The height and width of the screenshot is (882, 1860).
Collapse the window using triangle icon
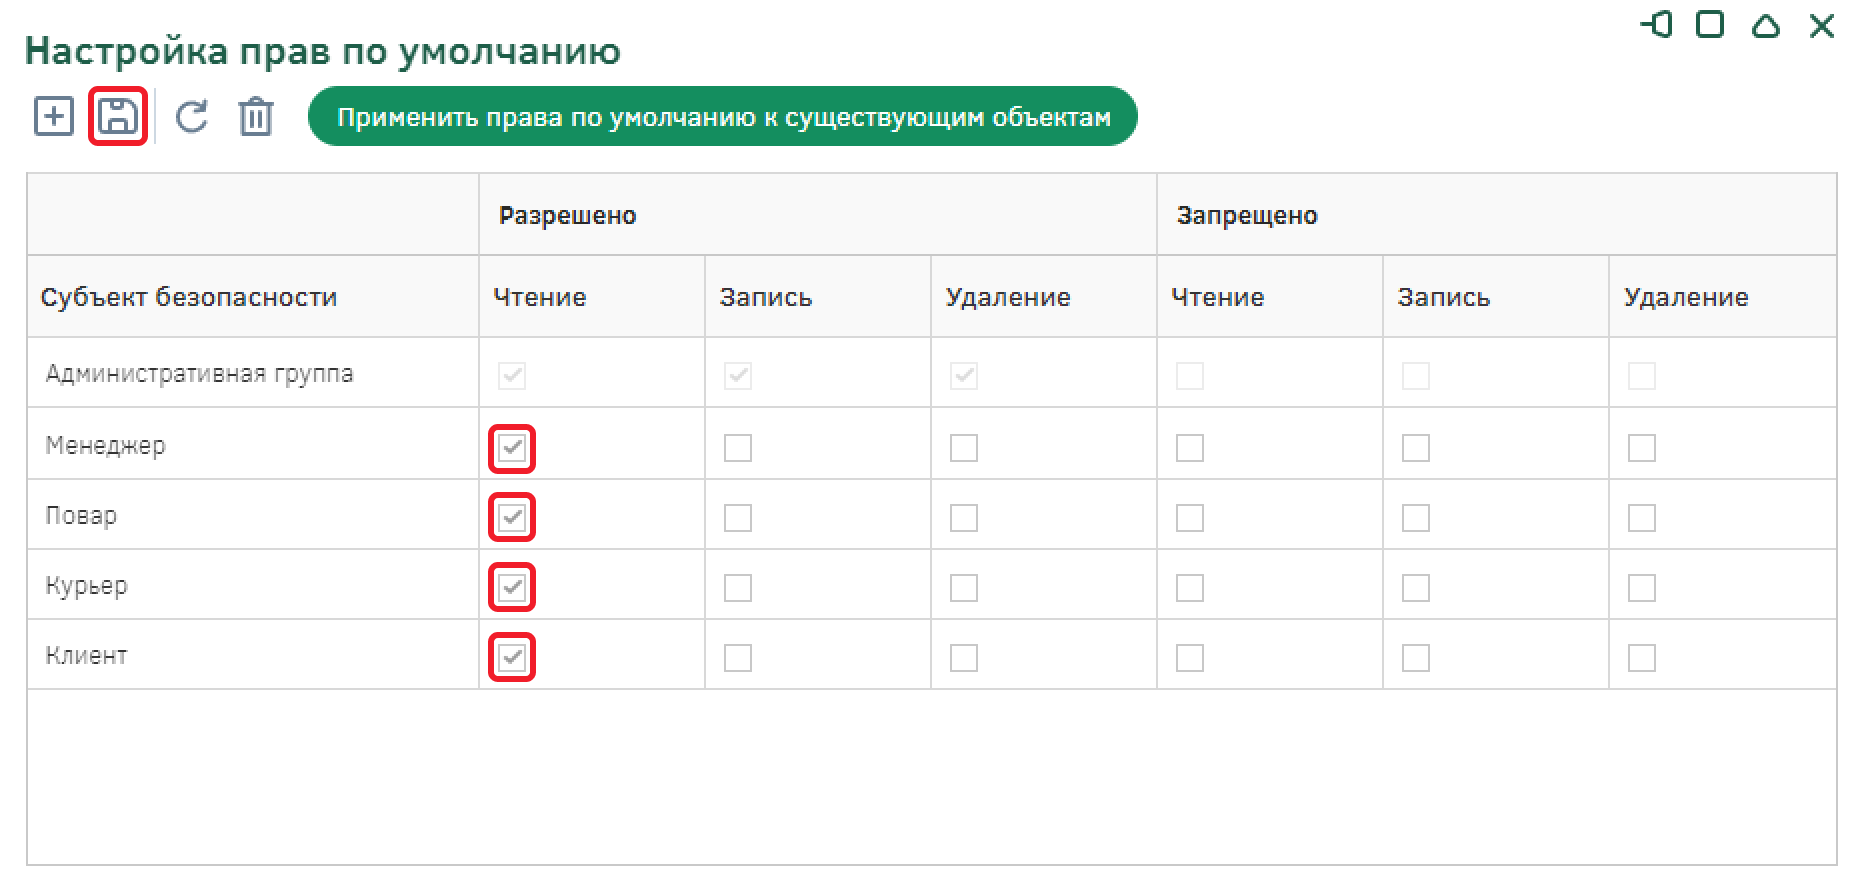(x=1766, y=25)
